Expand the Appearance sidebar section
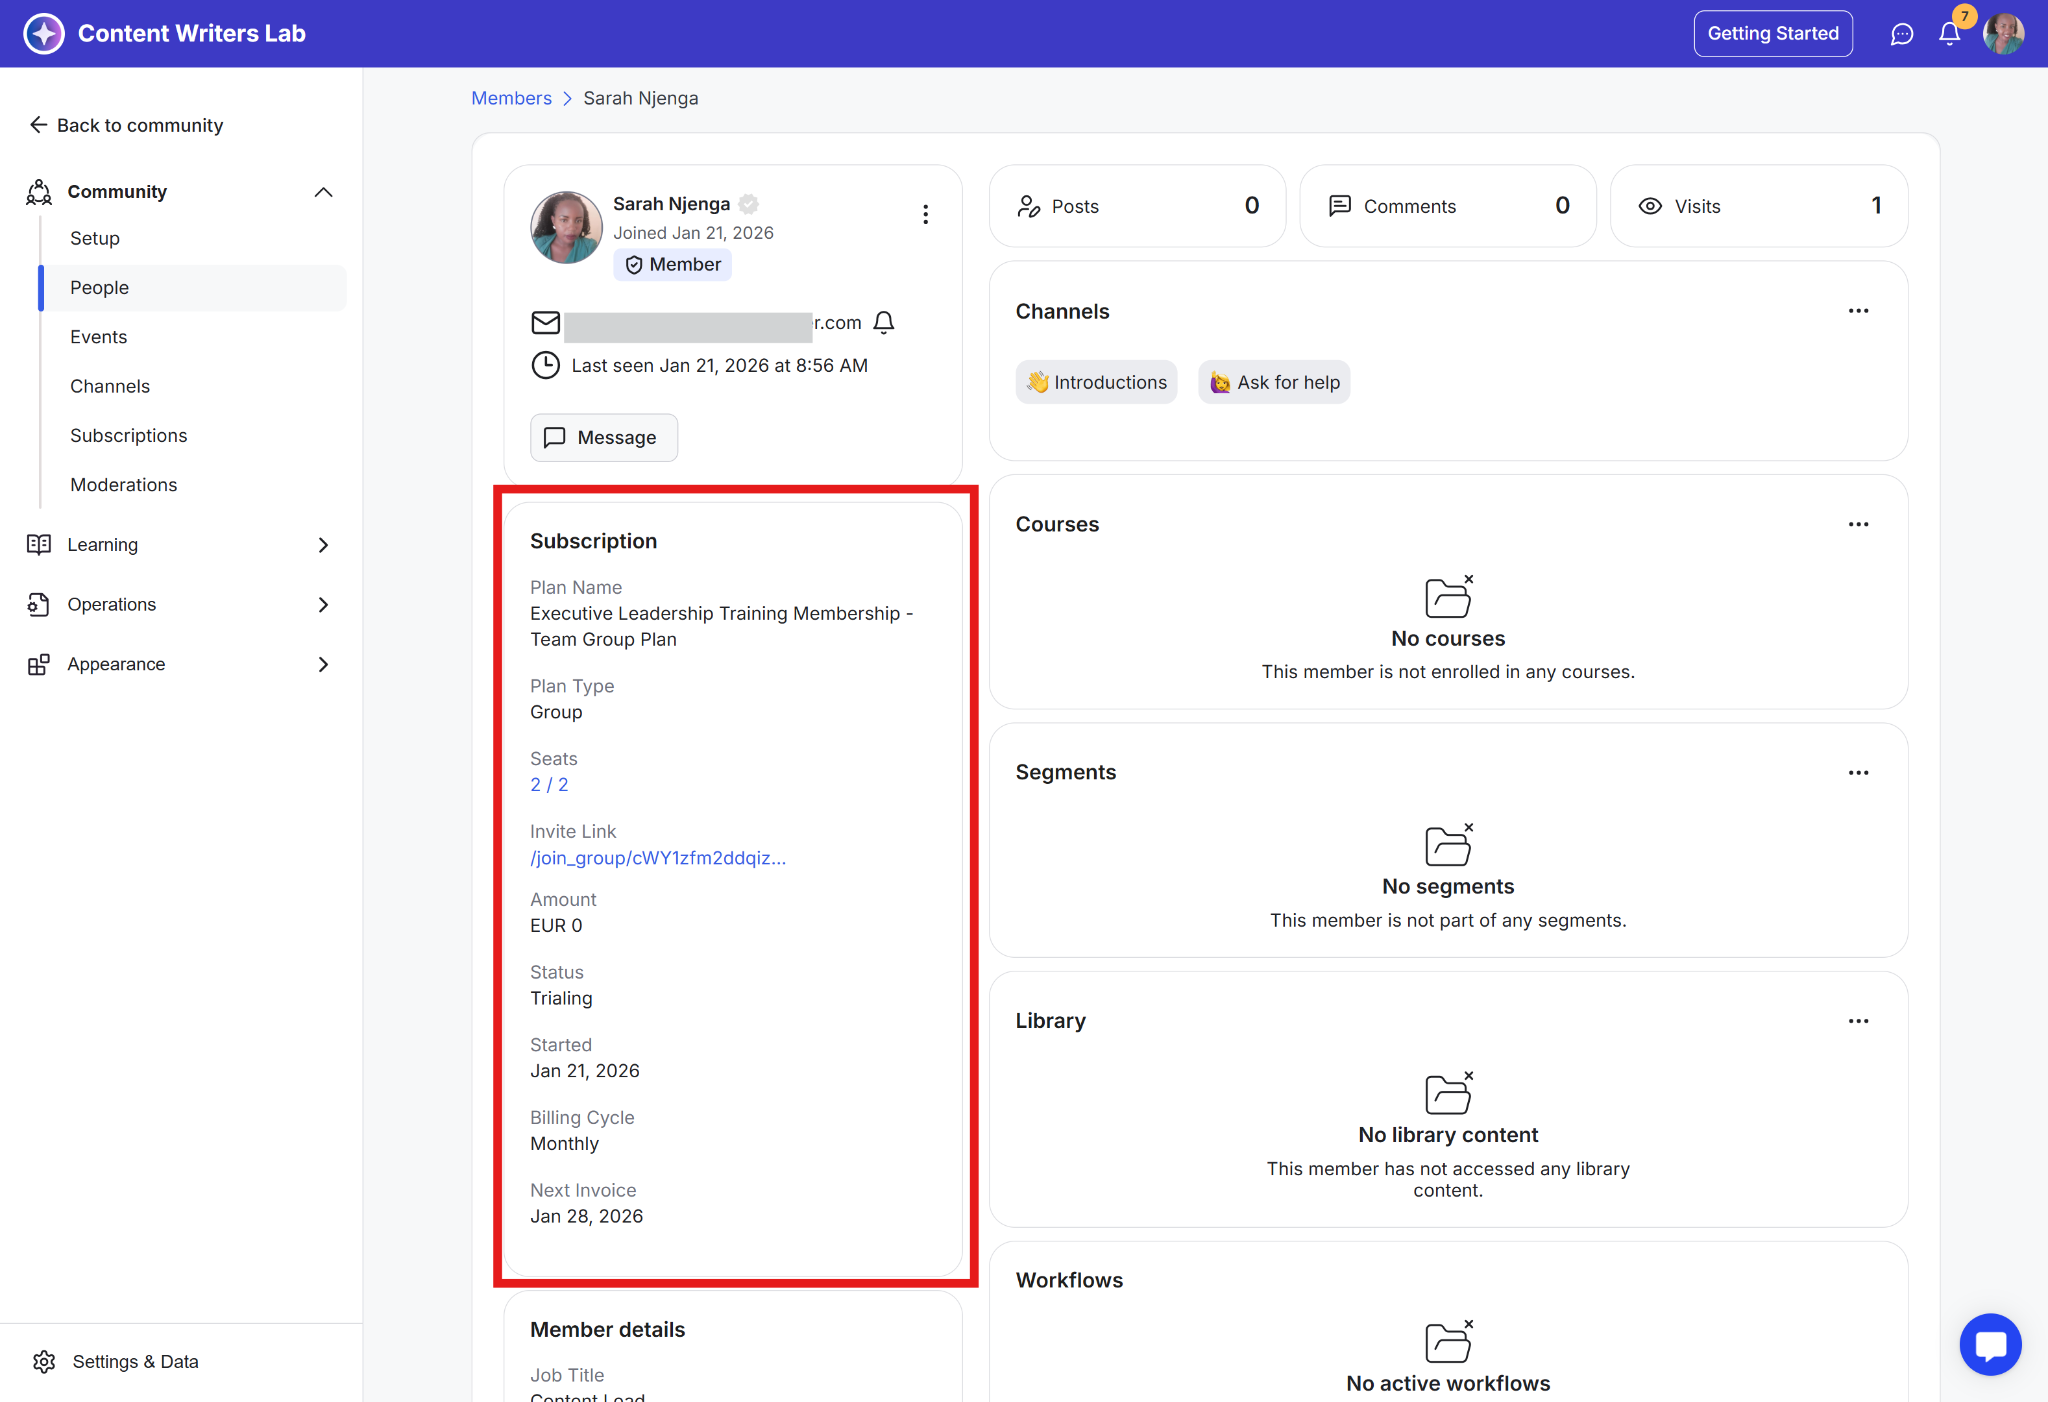The width and height of the screenshot is (2048, 1402). 323,664
